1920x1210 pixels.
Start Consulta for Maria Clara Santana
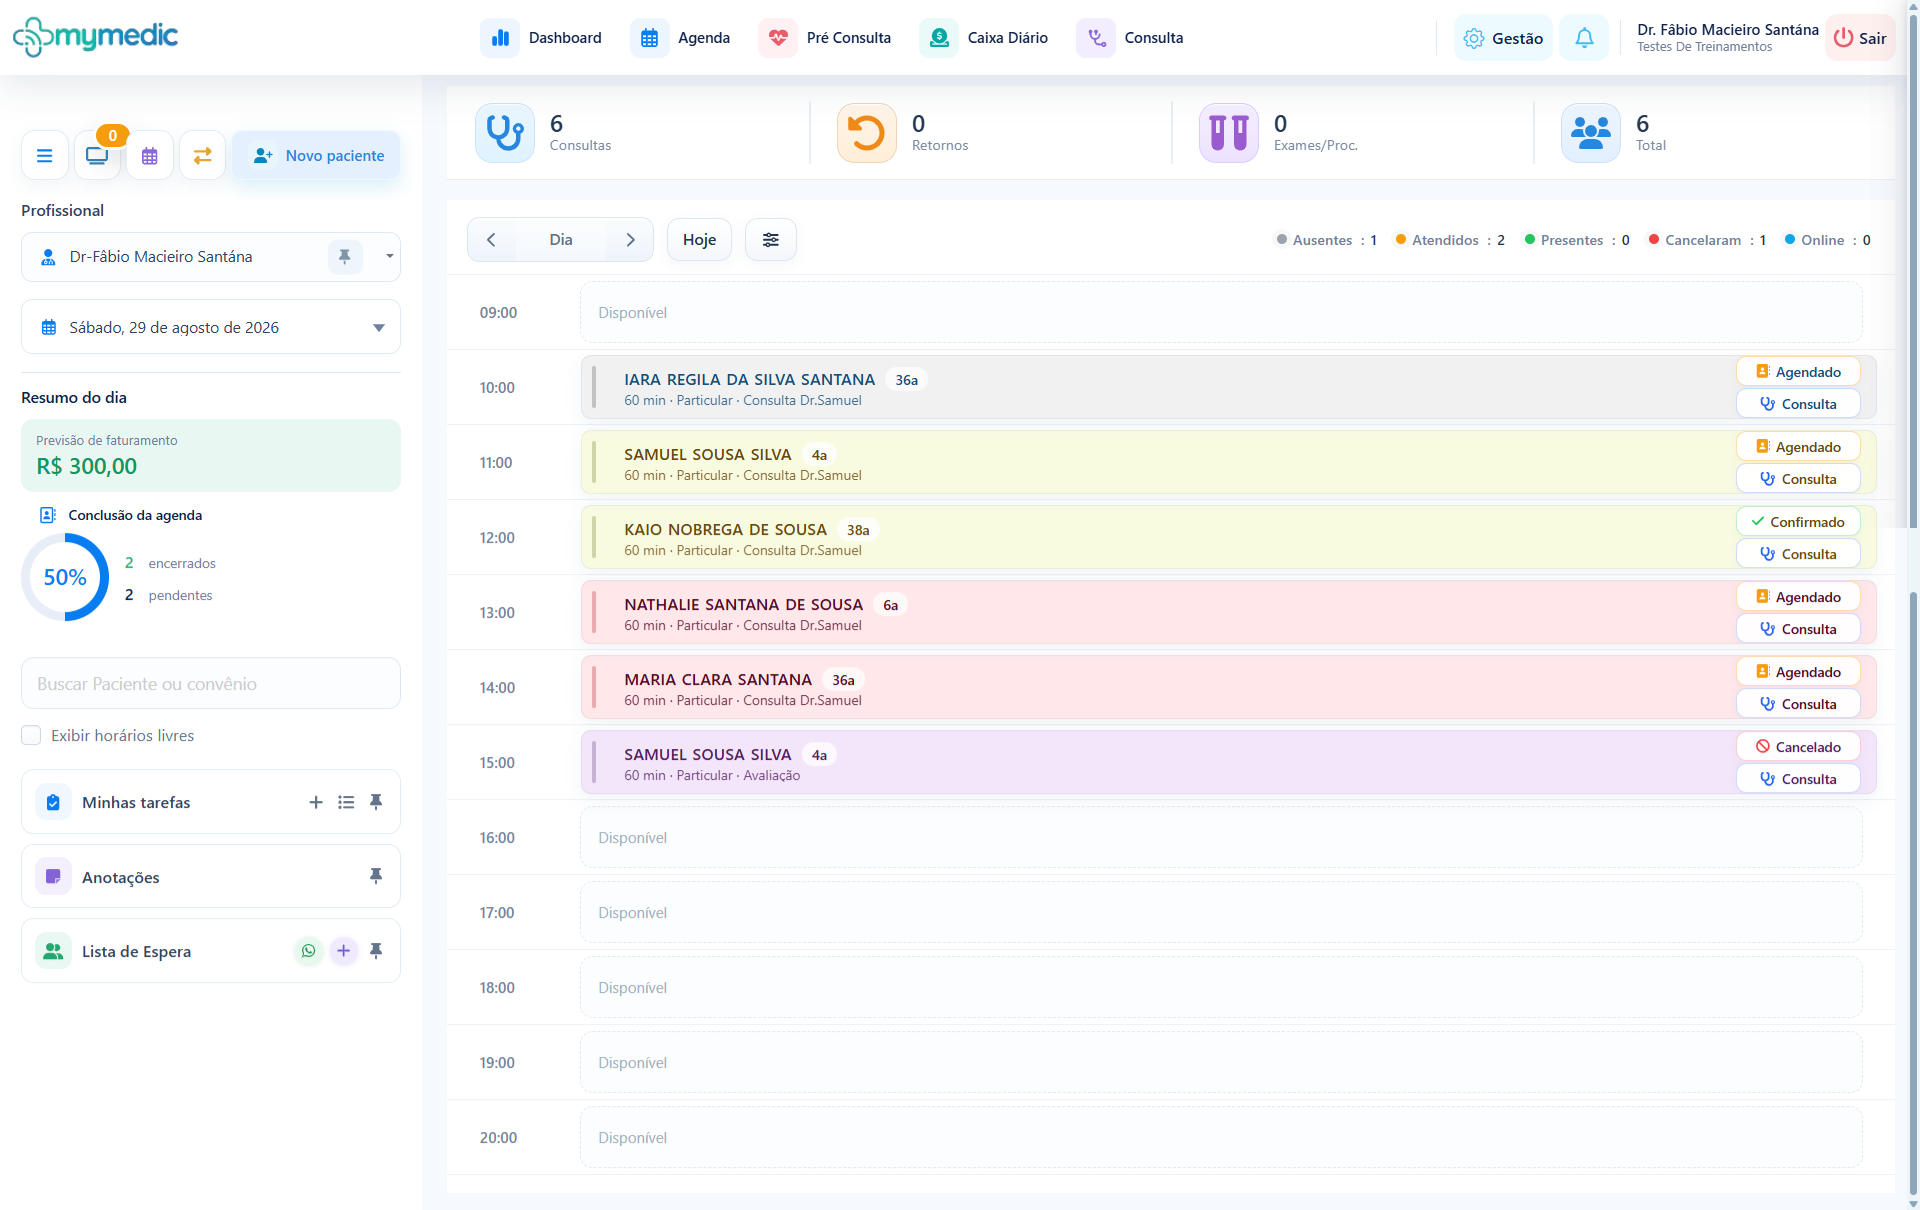1798,704
